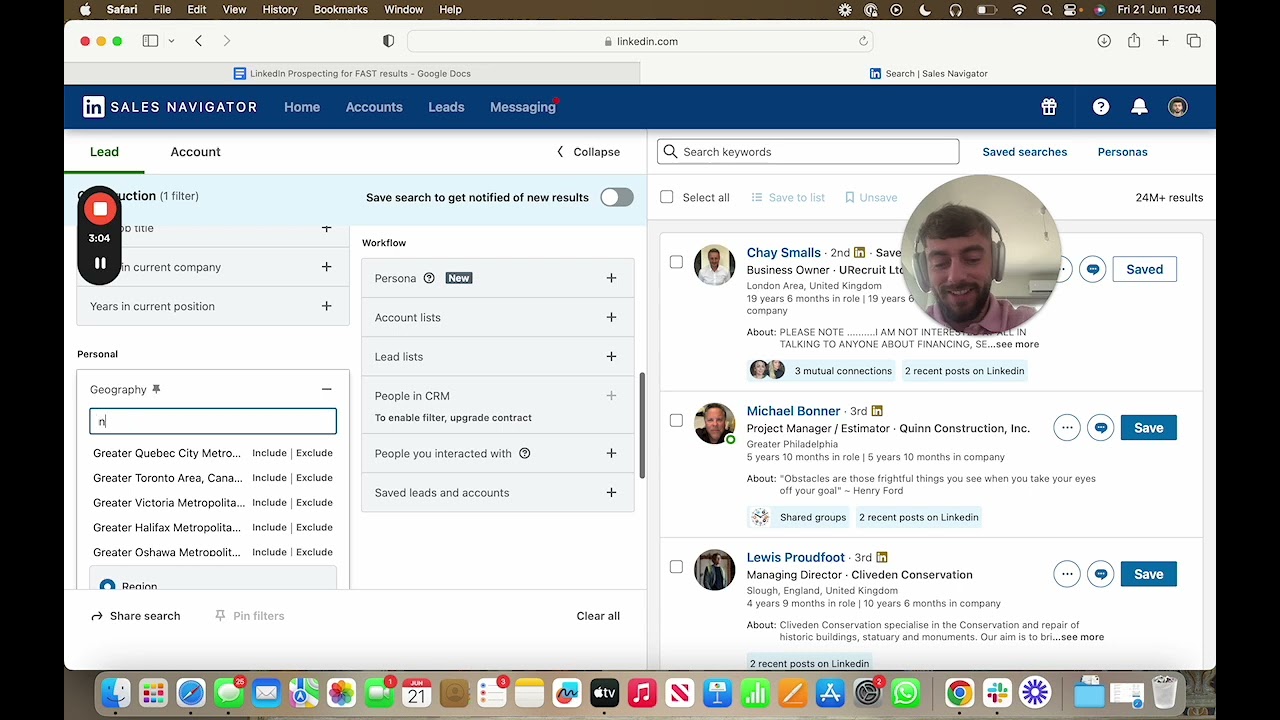Expand the Lead lists filter
Screen dimensions: 1280x720
pyautogui.click(x=611, y=356)
